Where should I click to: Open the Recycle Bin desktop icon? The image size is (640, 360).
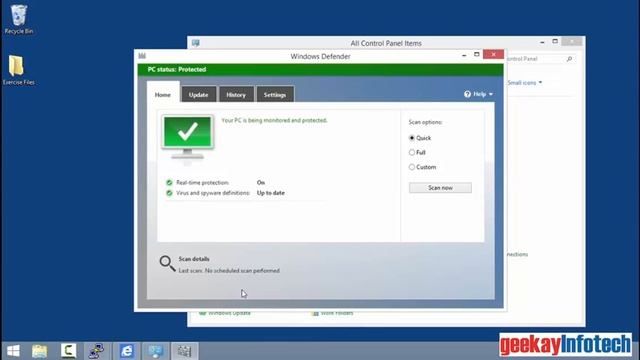(18, 19)
